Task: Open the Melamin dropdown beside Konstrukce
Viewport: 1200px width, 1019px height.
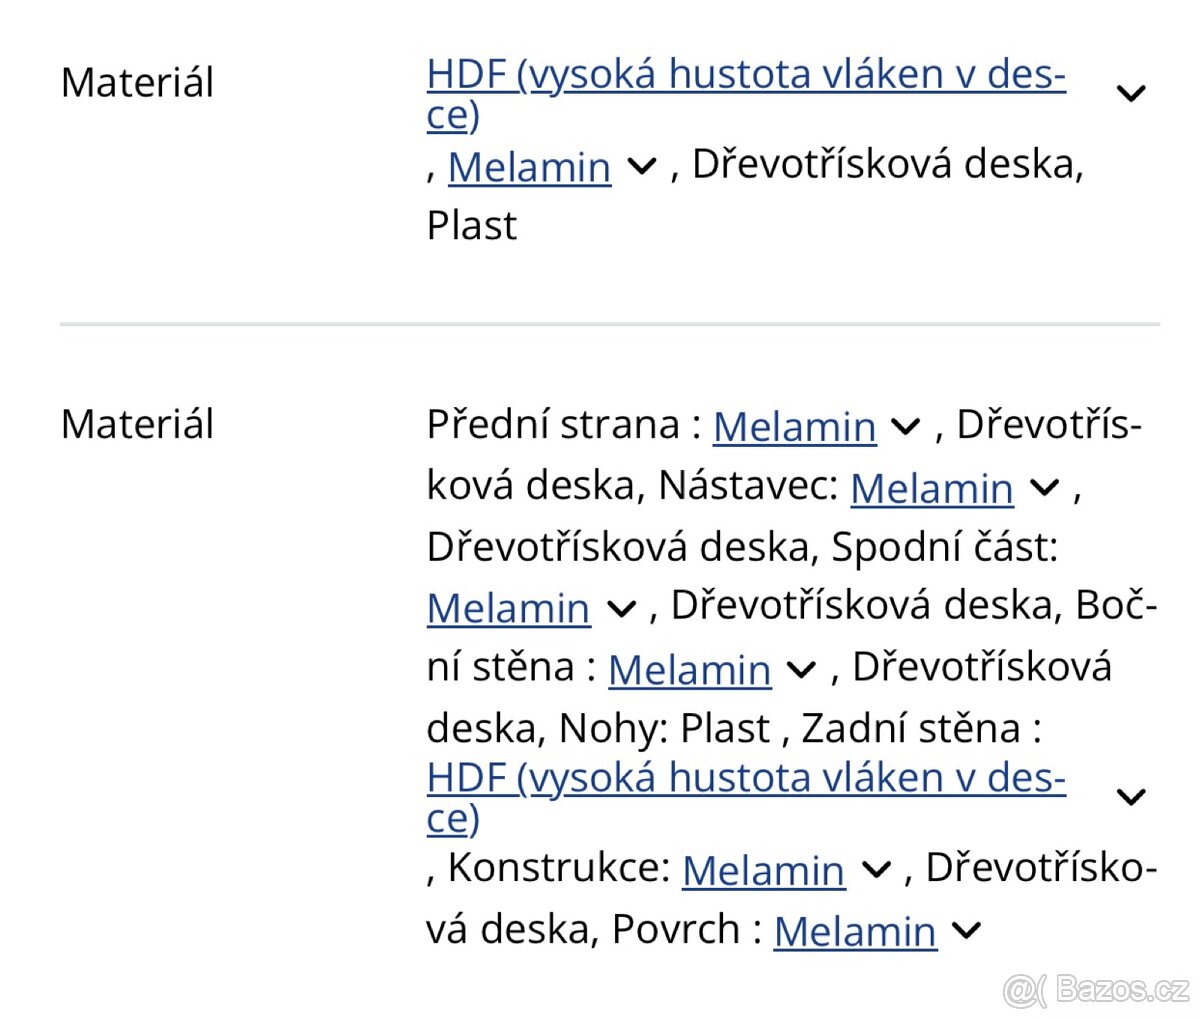Action: 877,870
